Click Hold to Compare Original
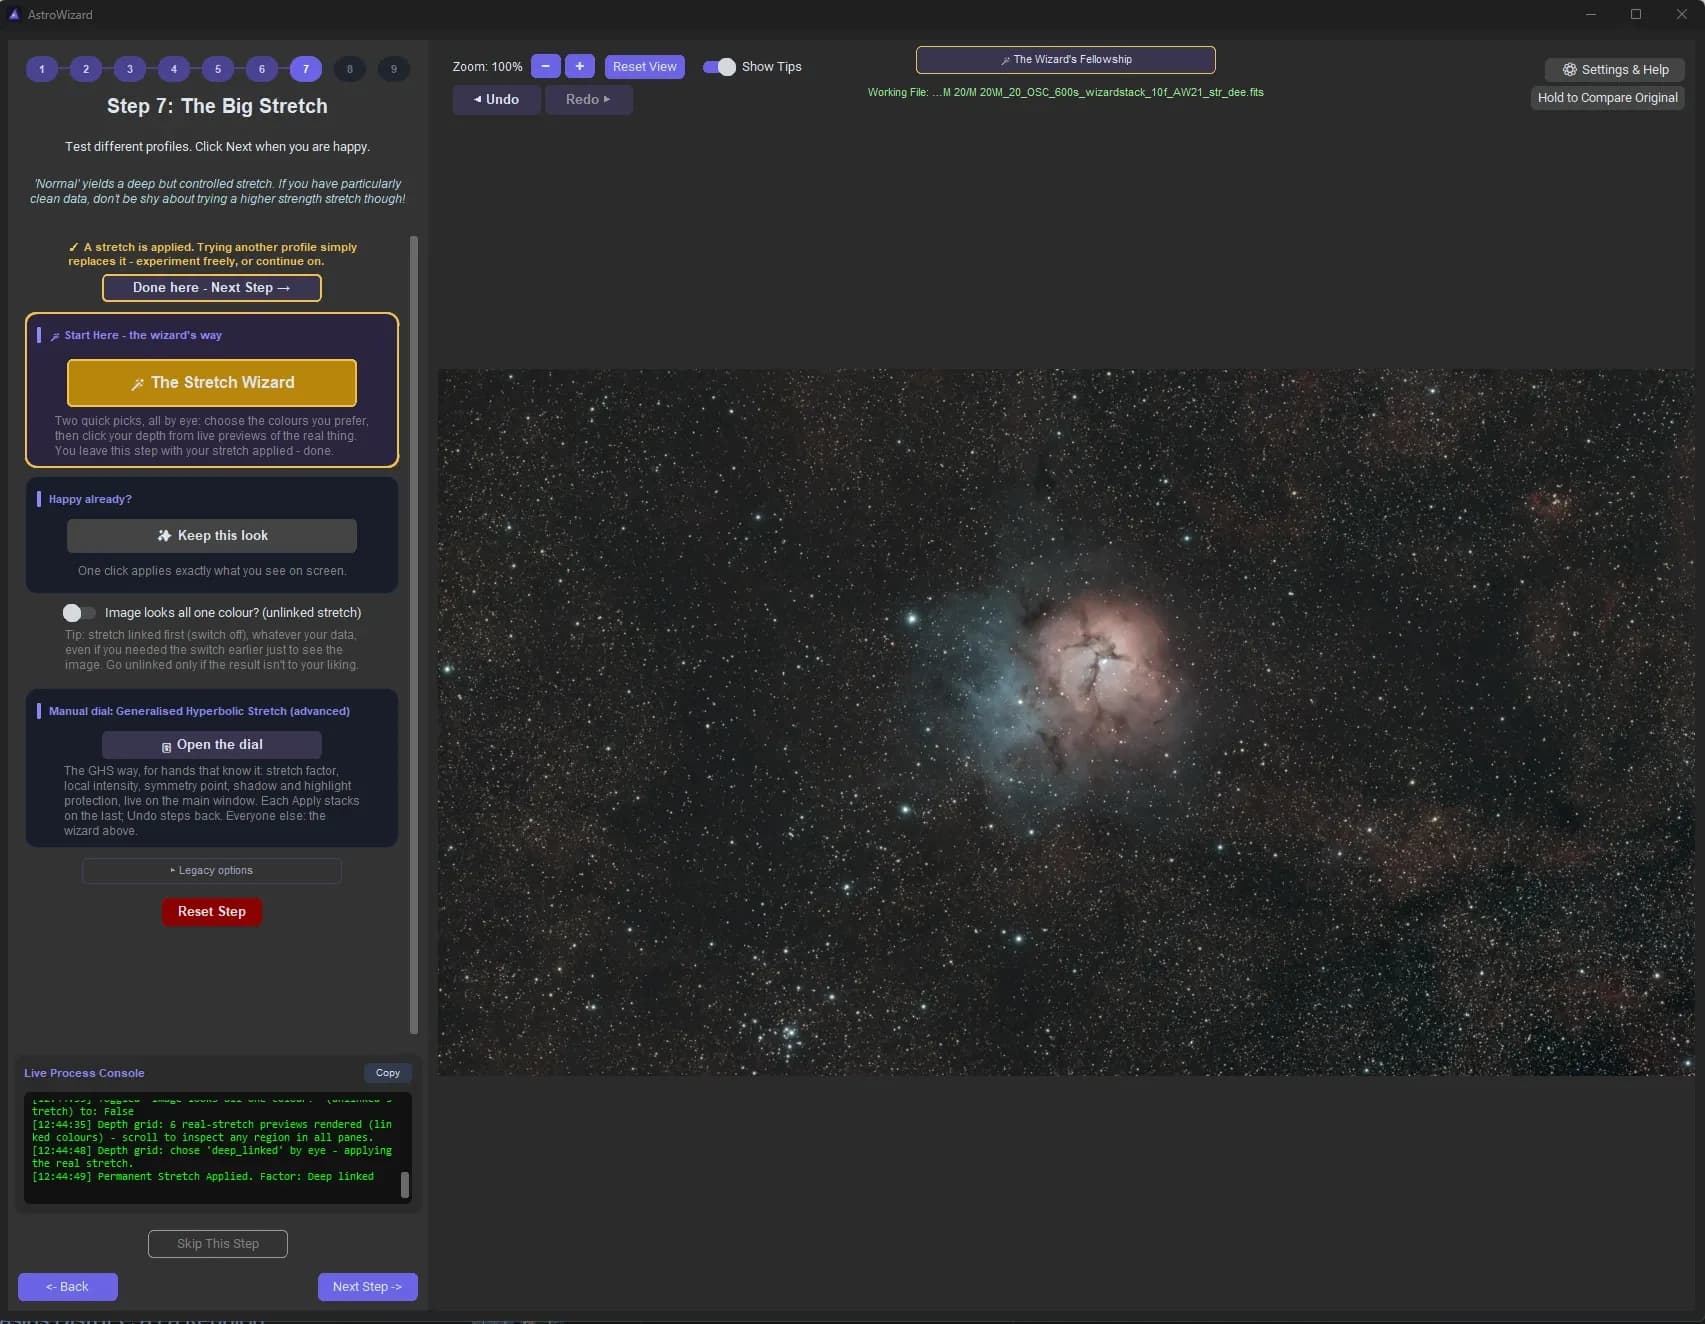This screenshot has width=1705, height=1324. pyautogui.click(x=1607, y=97)
